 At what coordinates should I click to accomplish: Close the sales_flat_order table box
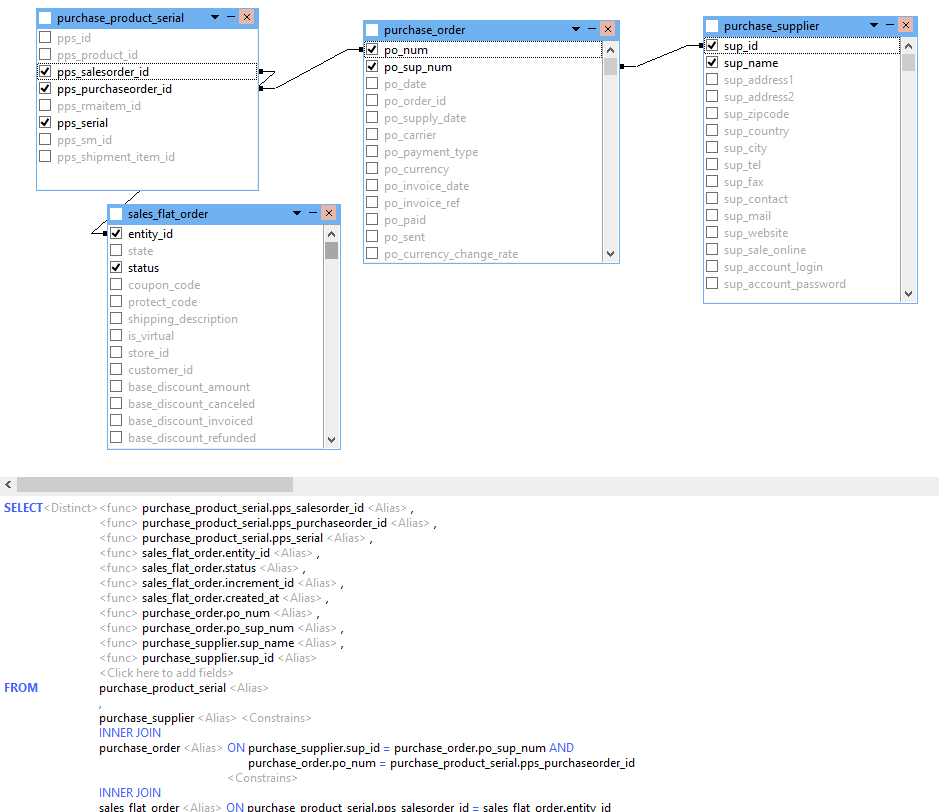point(329,213)
